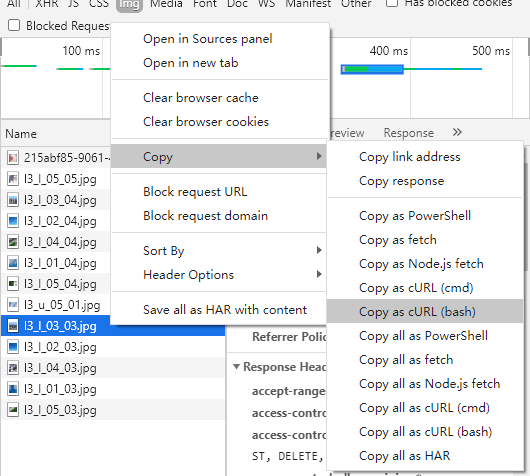Click the l3_l_04_03.jpg thumbnail icon

(13, 368)
